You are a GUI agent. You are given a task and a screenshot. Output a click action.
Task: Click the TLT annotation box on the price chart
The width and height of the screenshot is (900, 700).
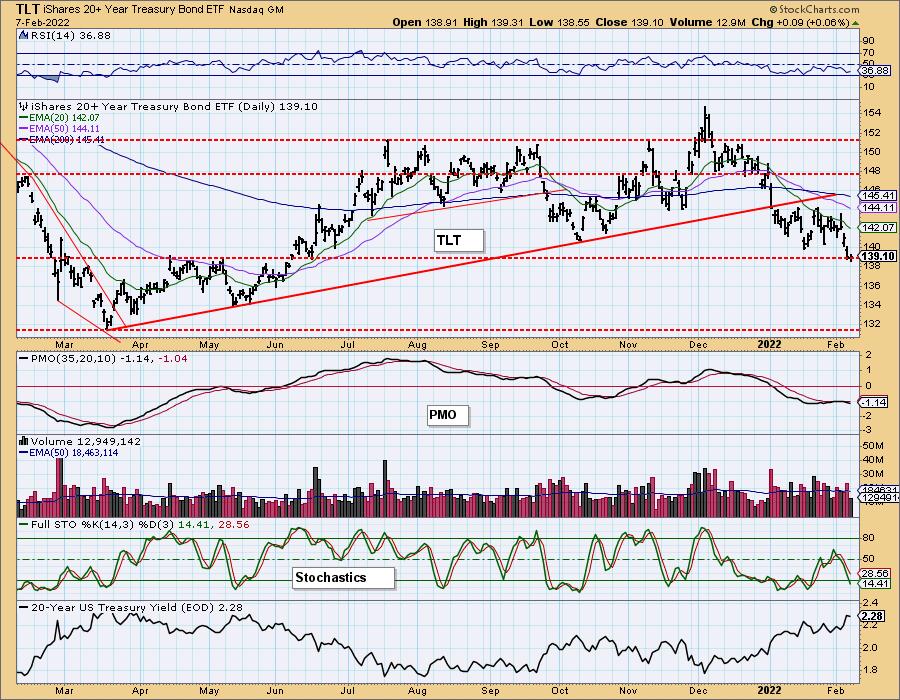[459, 240]
